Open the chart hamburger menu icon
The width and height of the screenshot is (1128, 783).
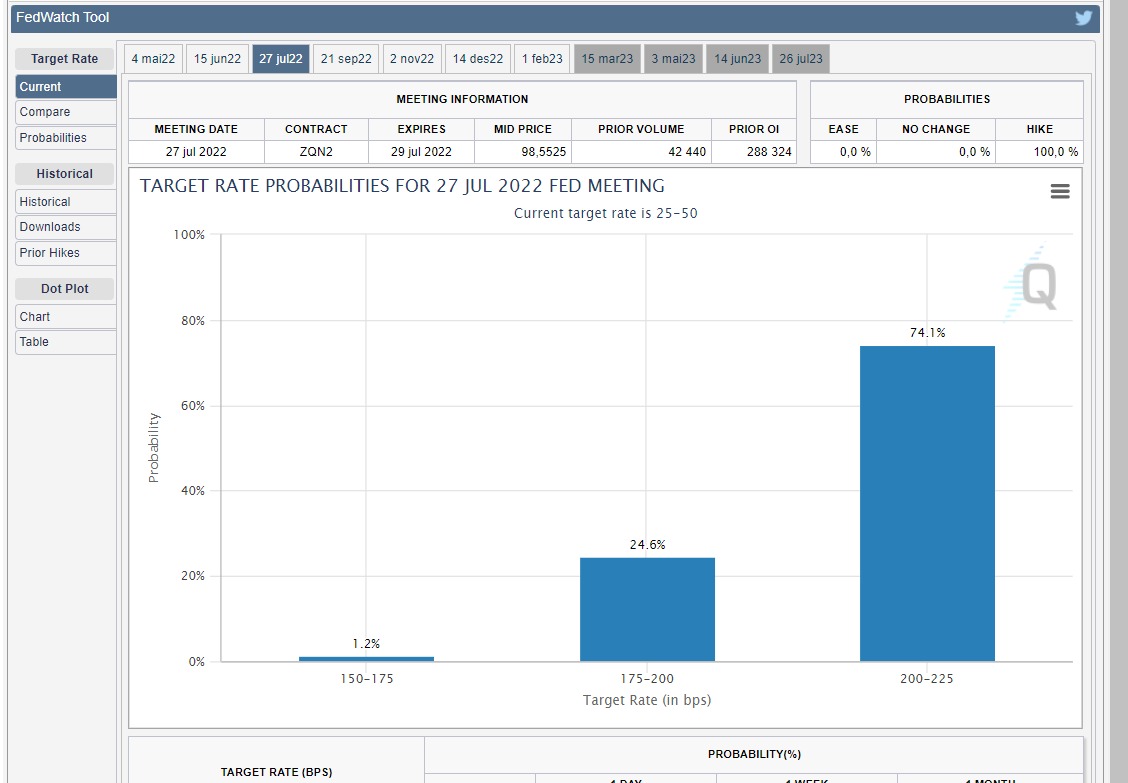[x=1060, y=191]
